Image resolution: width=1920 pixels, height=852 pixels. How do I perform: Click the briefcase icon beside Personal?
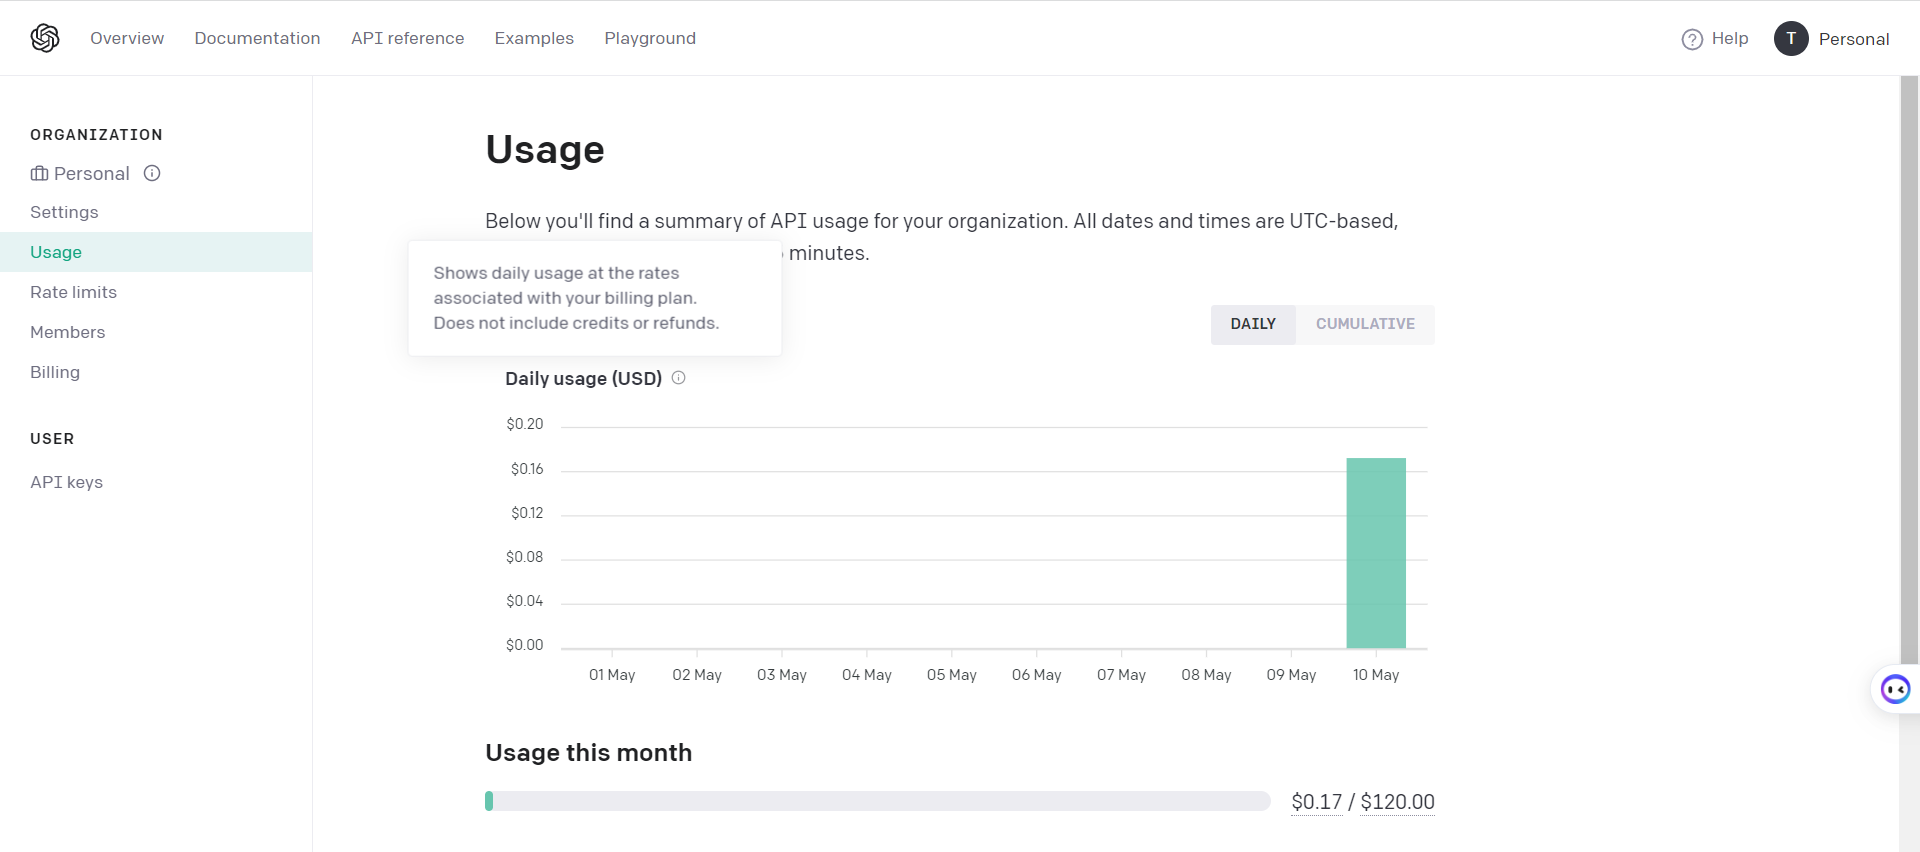[x=39, y=174]
